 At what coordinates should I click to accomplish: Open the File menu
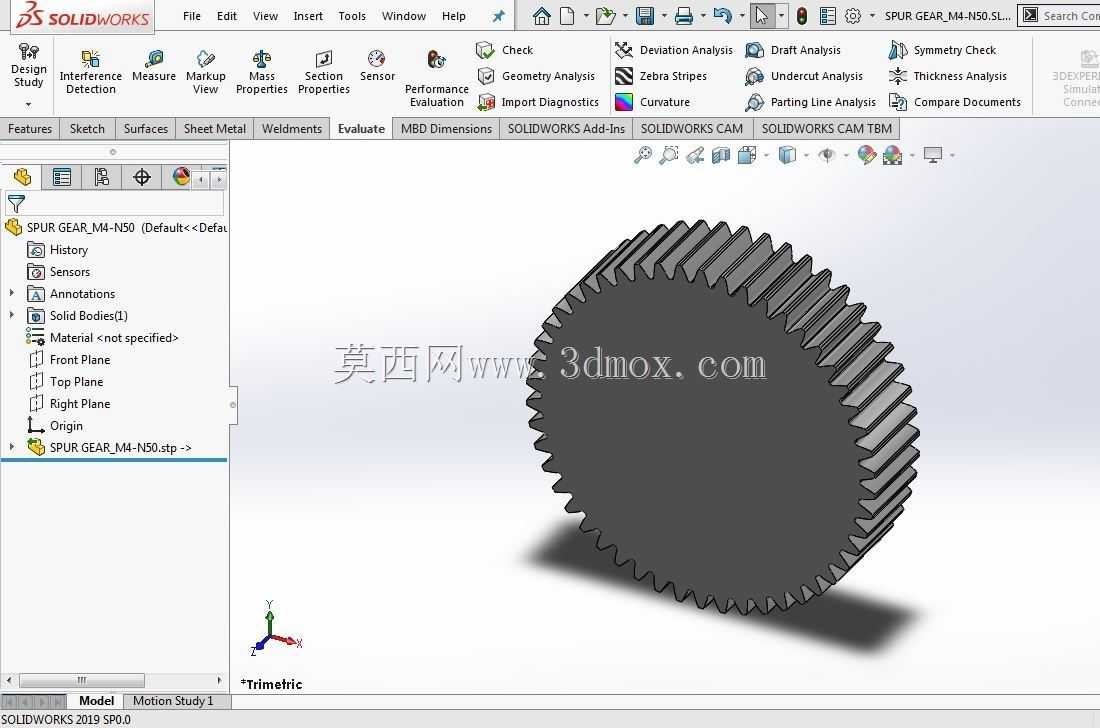pyautogui.click(x=192, y=15)
